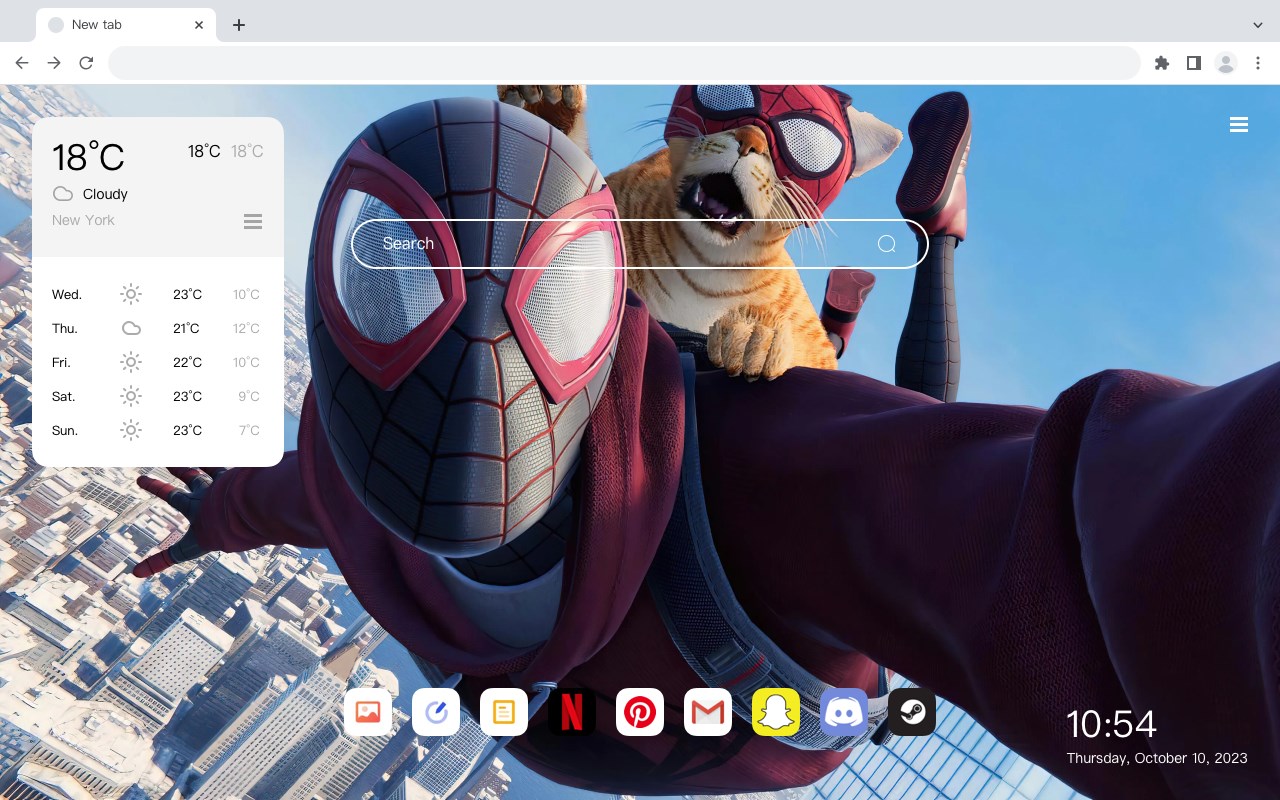
Task: Open the yellow notes icon
Action: (x=504, y=712)
